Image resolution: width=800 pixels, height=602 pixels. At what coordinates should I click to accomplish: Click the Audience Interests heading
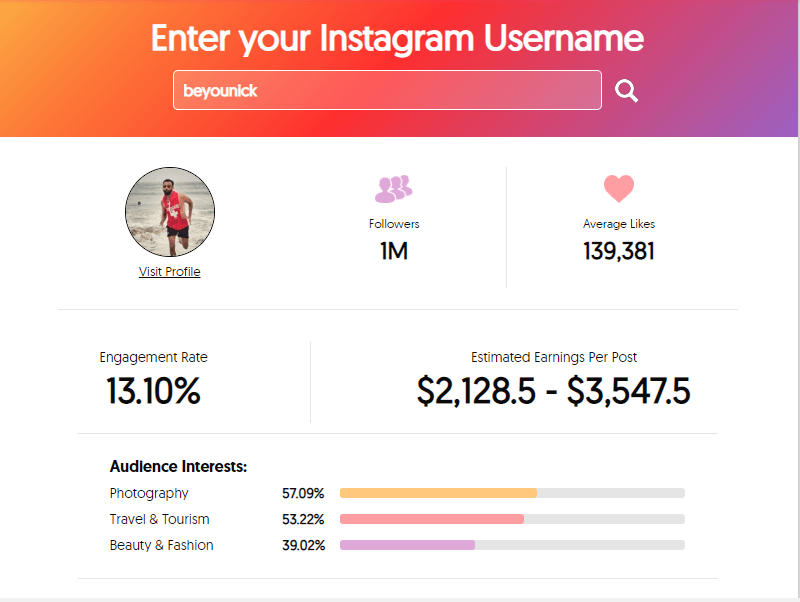click(179, 466)
